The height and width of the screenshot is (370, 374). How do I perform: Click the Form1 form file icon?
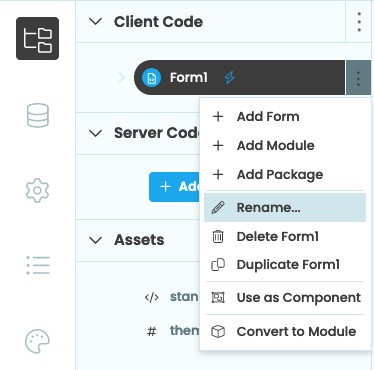[x=152, y=78]
